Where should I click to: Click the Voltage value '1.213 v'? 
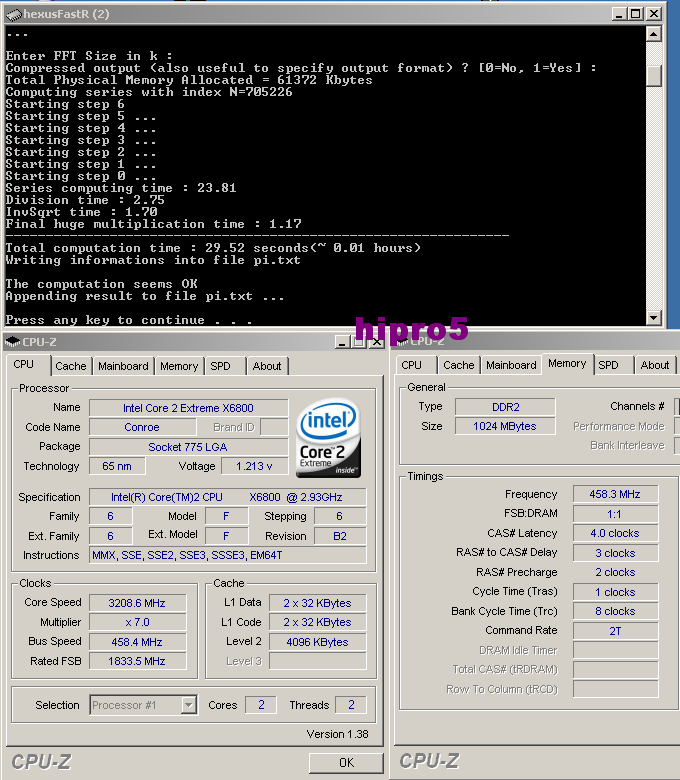point(255,466)
